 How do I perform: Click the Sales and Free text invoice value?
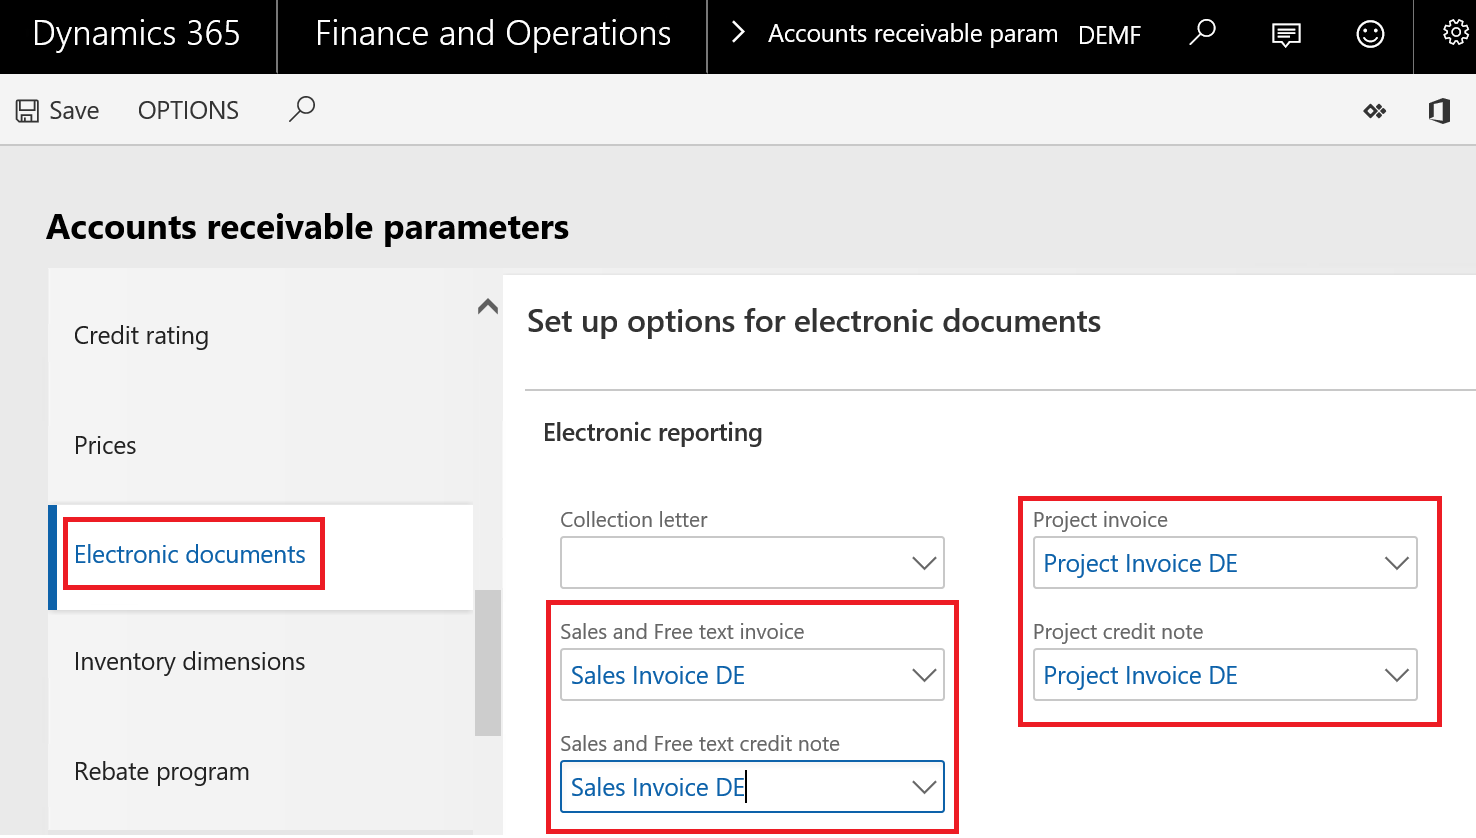tap(658, 676)
